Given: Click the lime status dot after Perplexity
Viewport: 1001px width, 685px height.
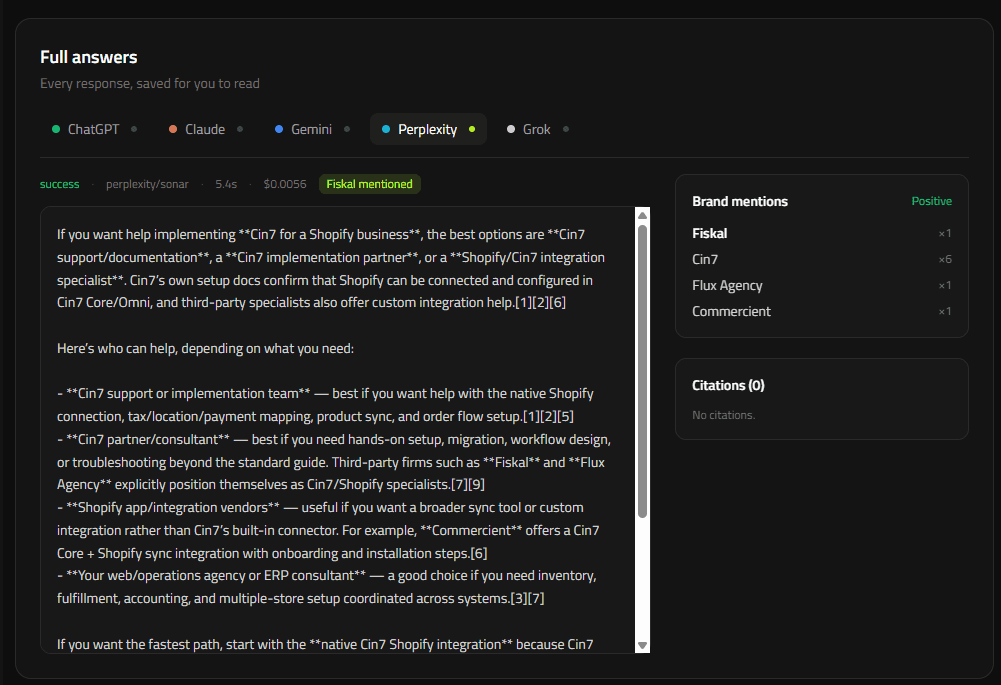Looking at the screenshot, I should [472, 129].
